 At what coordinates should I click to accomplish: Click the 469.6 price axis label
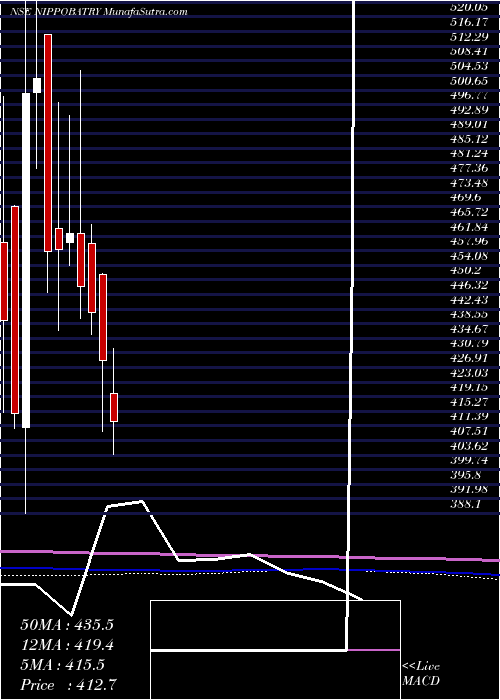(x=467, y=197)
